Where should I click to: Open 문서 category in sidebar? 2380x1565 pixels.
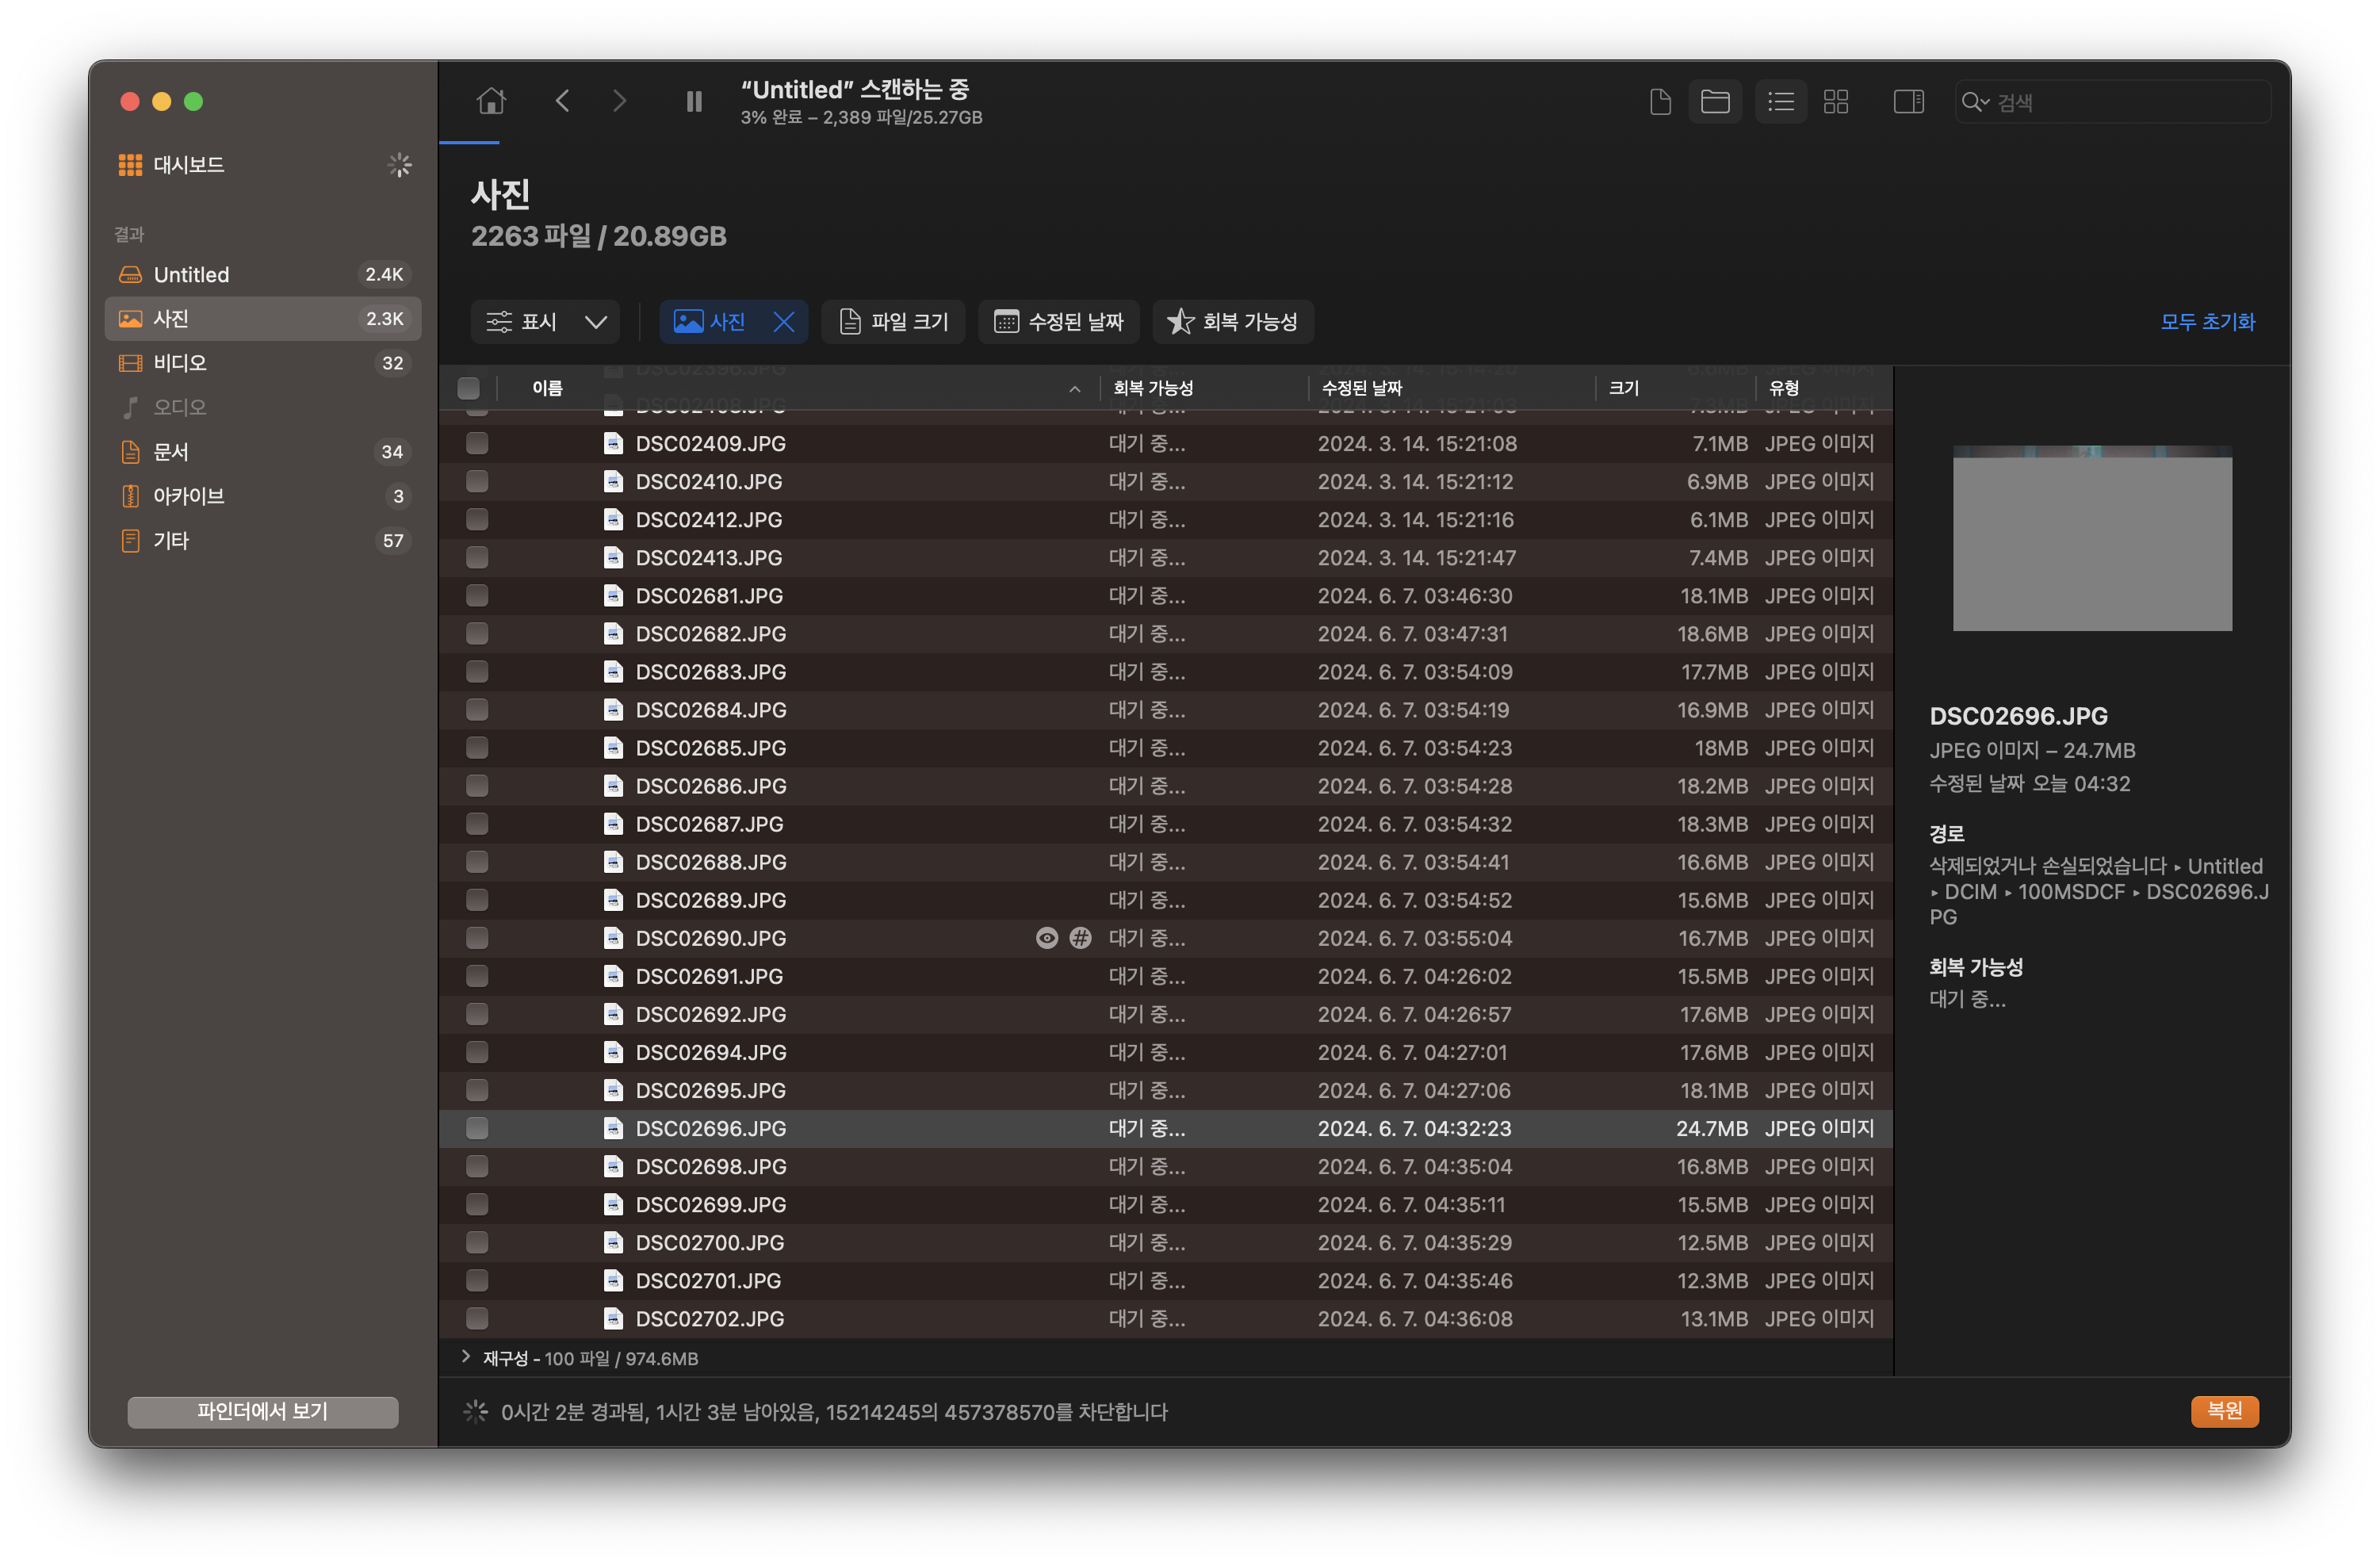(171, 452)
